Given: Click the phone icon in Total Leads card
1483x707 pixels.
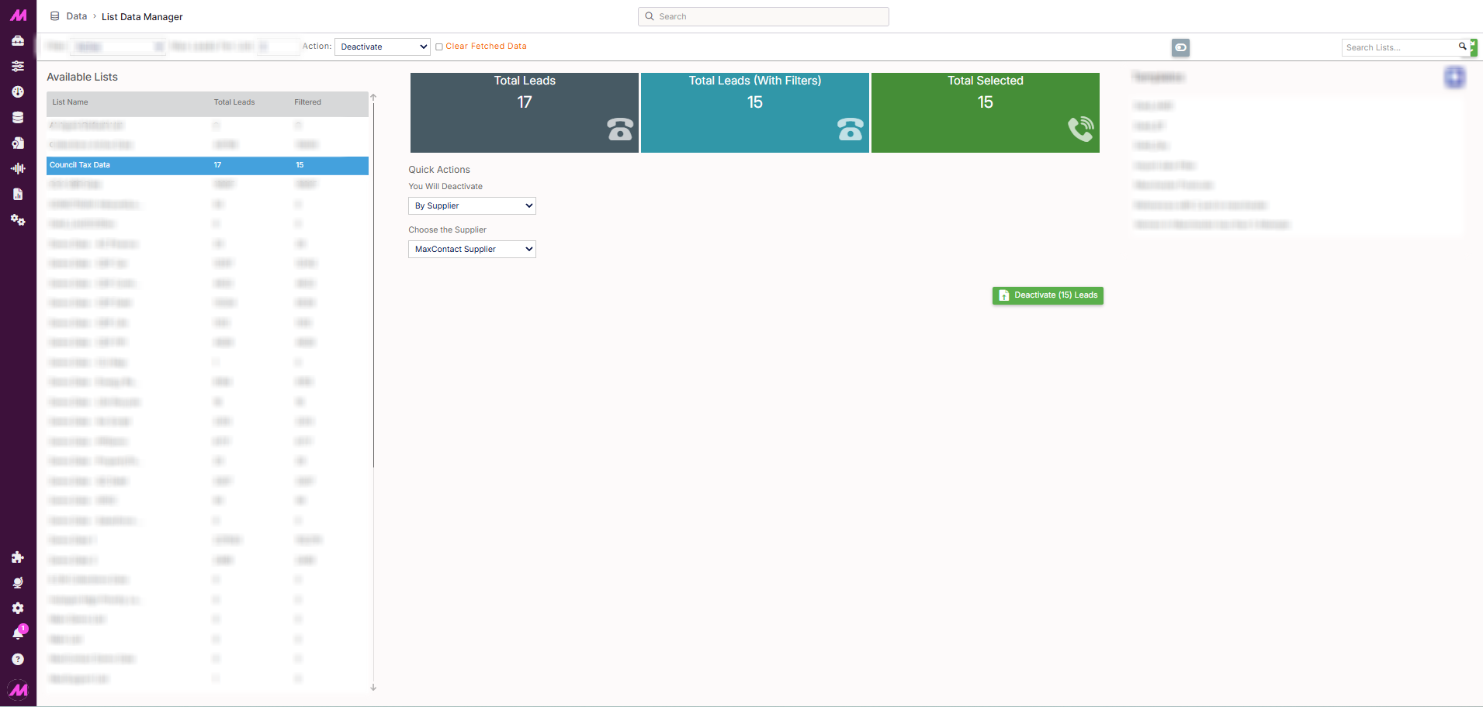Looking at the screenshot, I should [621, 129].
